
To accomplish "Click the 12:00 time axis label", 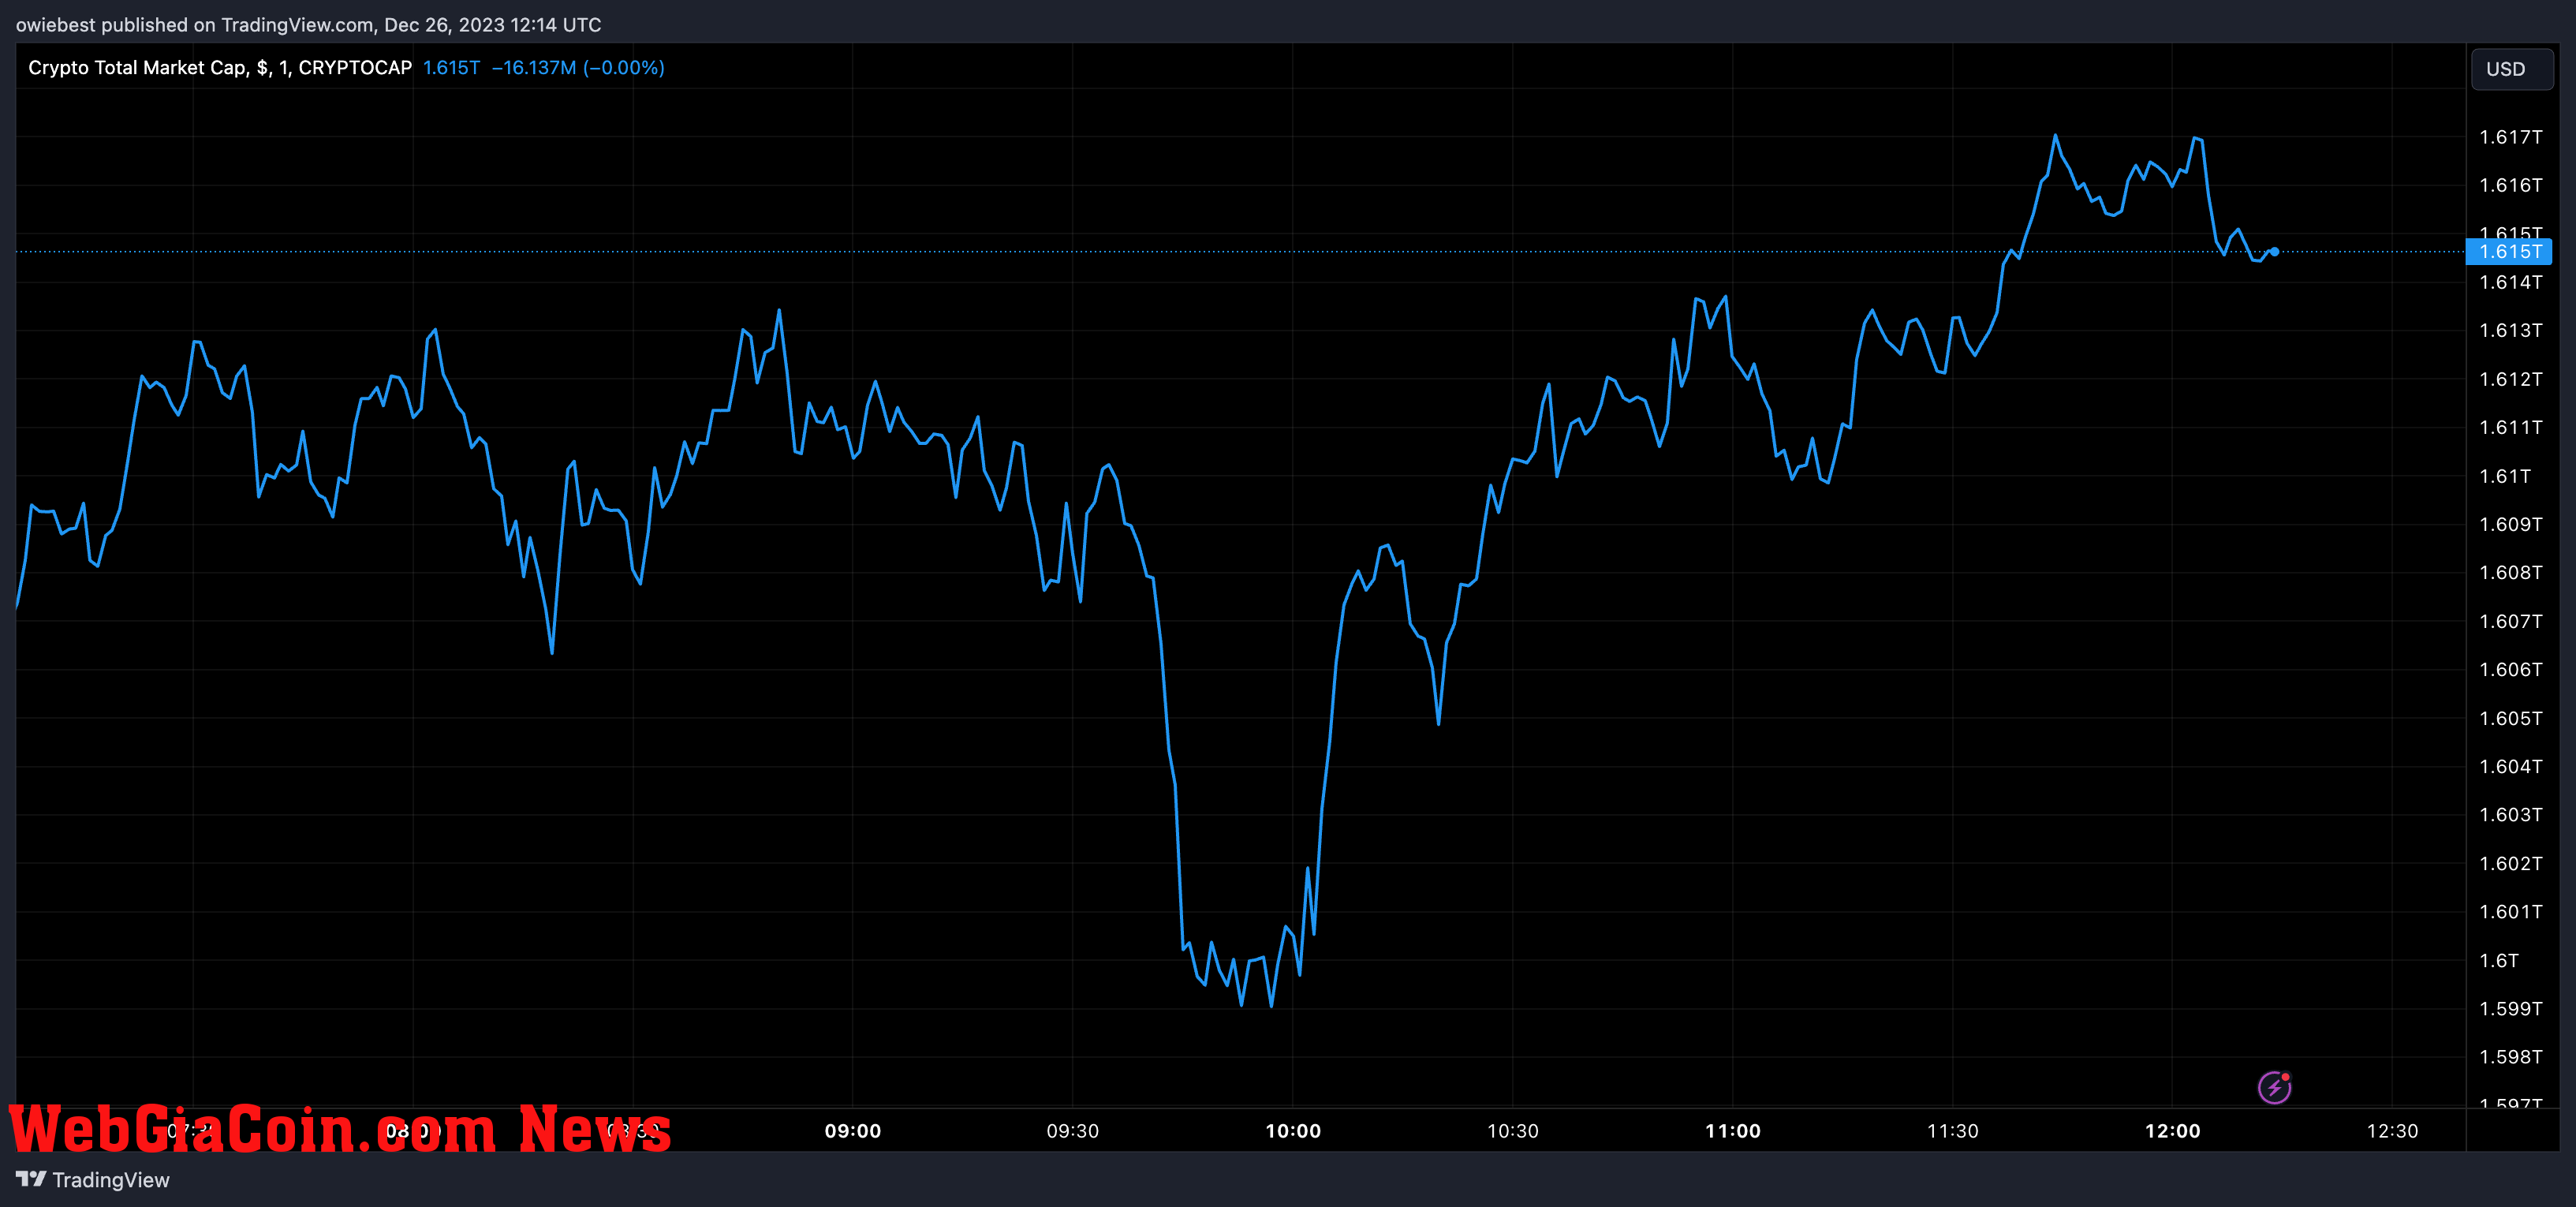I will click(2173, 1131).
